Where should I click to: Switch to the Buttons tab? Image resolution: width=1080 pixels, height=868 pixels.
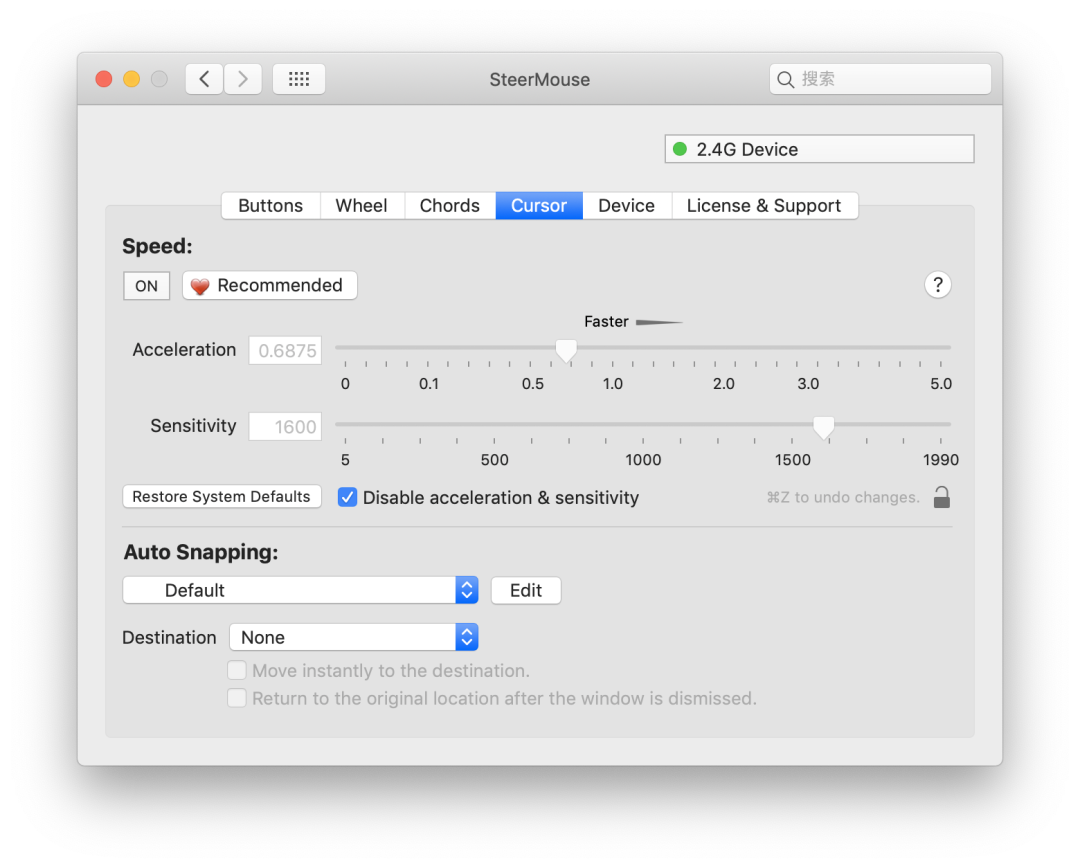click(x=270, y=206)
